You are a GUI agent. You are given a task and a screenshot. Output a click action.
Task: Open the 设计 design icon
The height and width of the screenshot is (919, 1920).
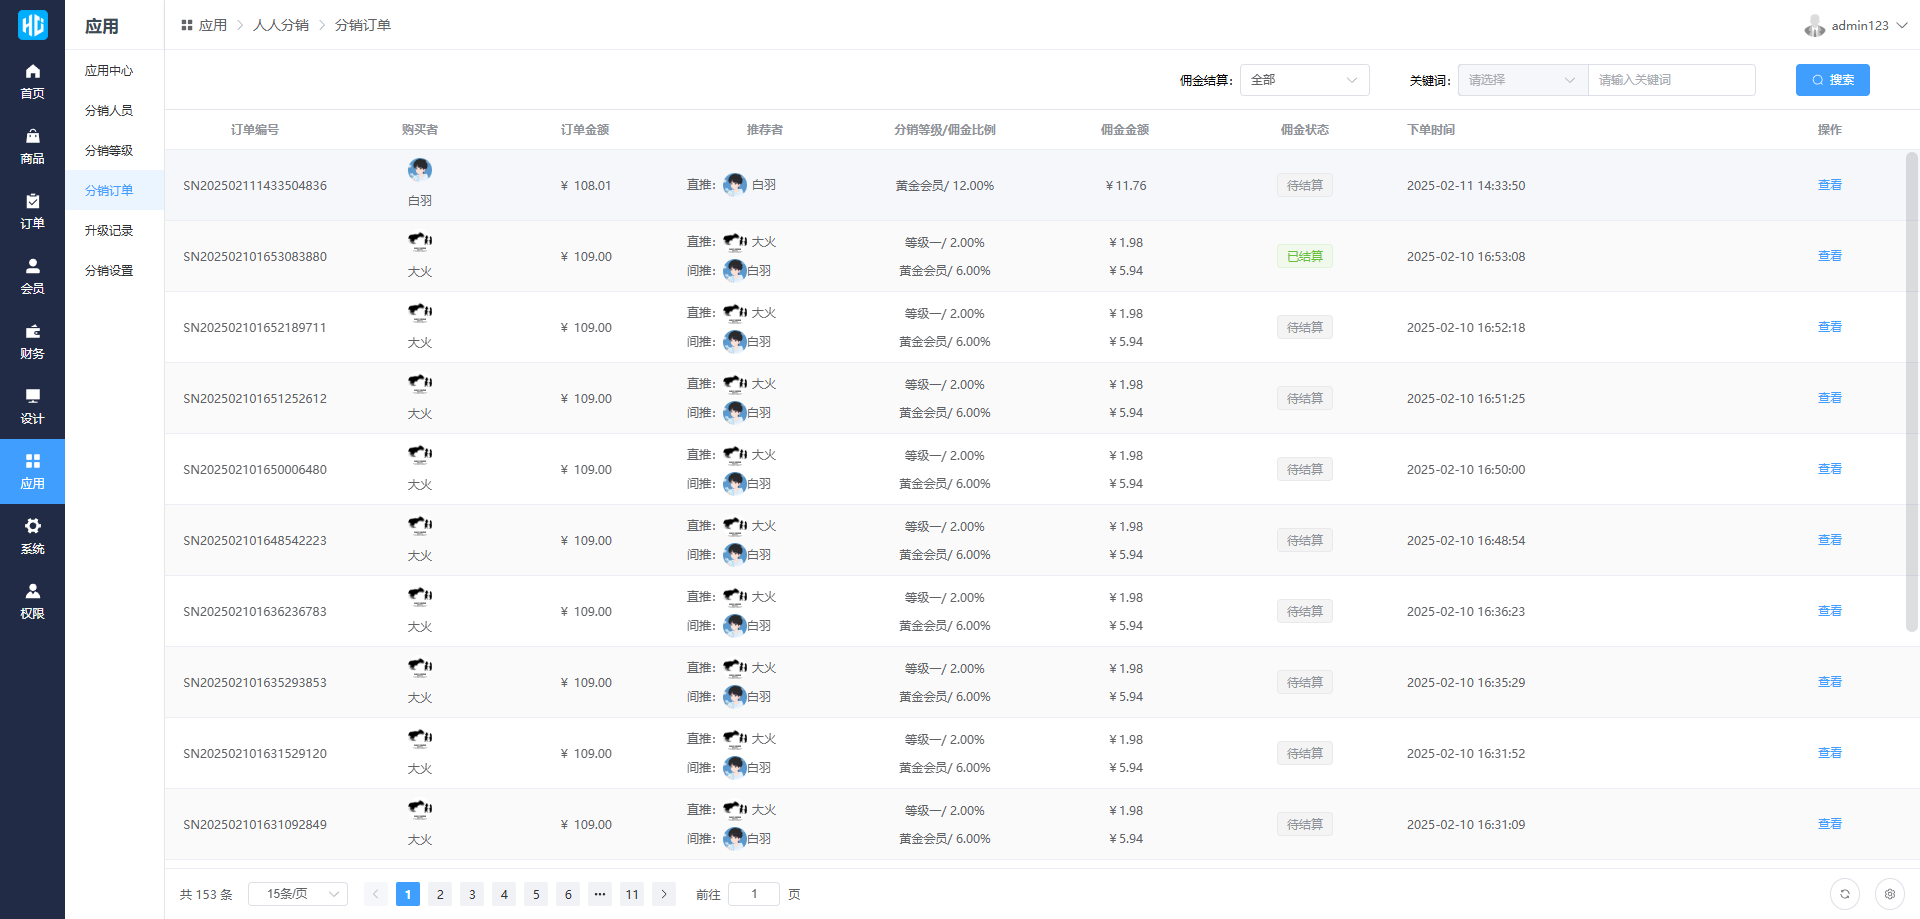(32, 397)
